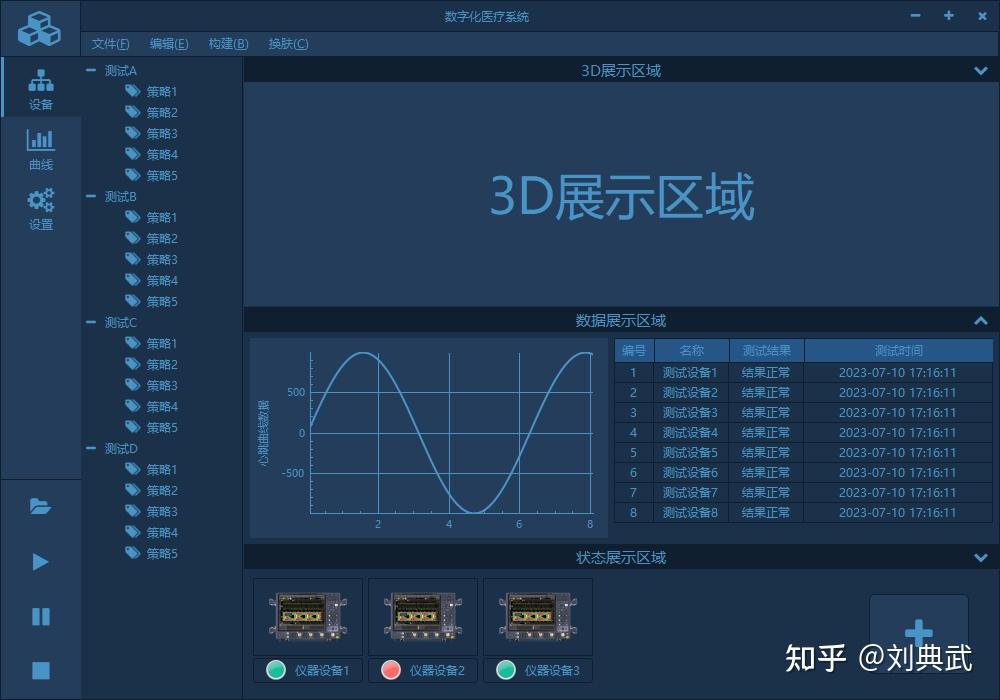Click the bookmark icon beside 策略1 under 测试A
The image size is (1000, 700).
pos(132,91)
